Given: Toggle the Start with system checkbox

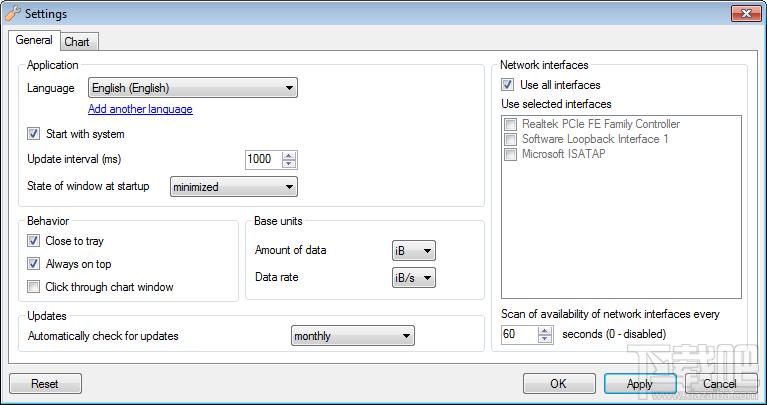Looking at the screenshot, I should [x=34, y=134].
